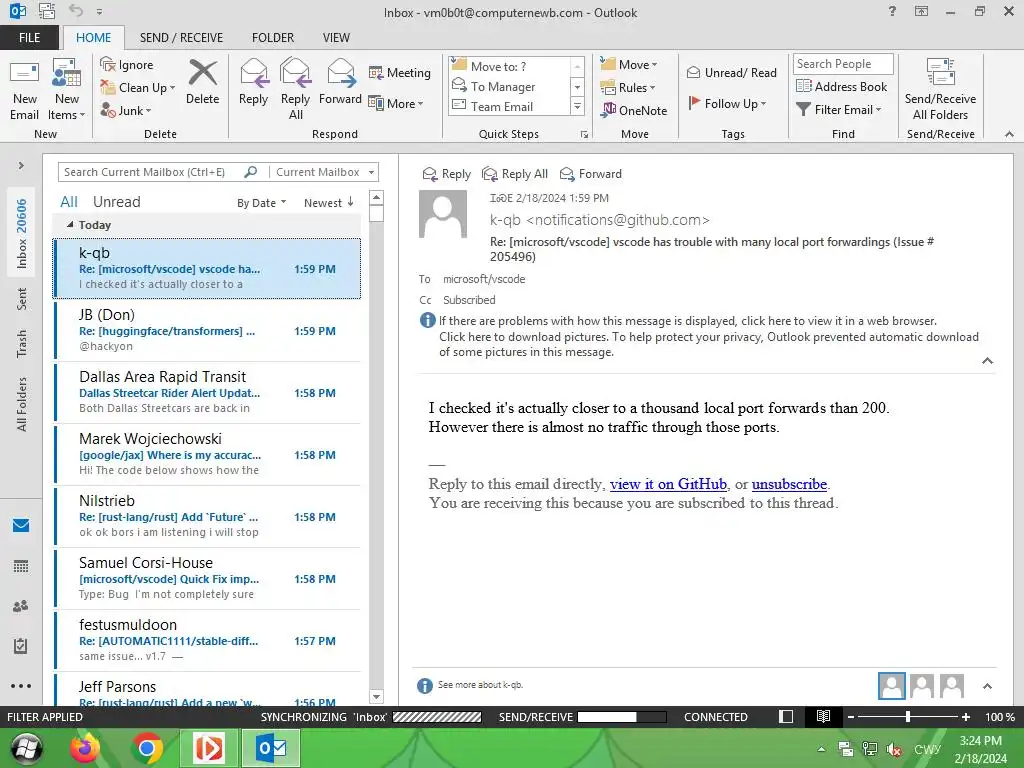Screen dimensions: 1024x768
Task: Click the ribbon Reply All button
Action: tap(295, 89)
